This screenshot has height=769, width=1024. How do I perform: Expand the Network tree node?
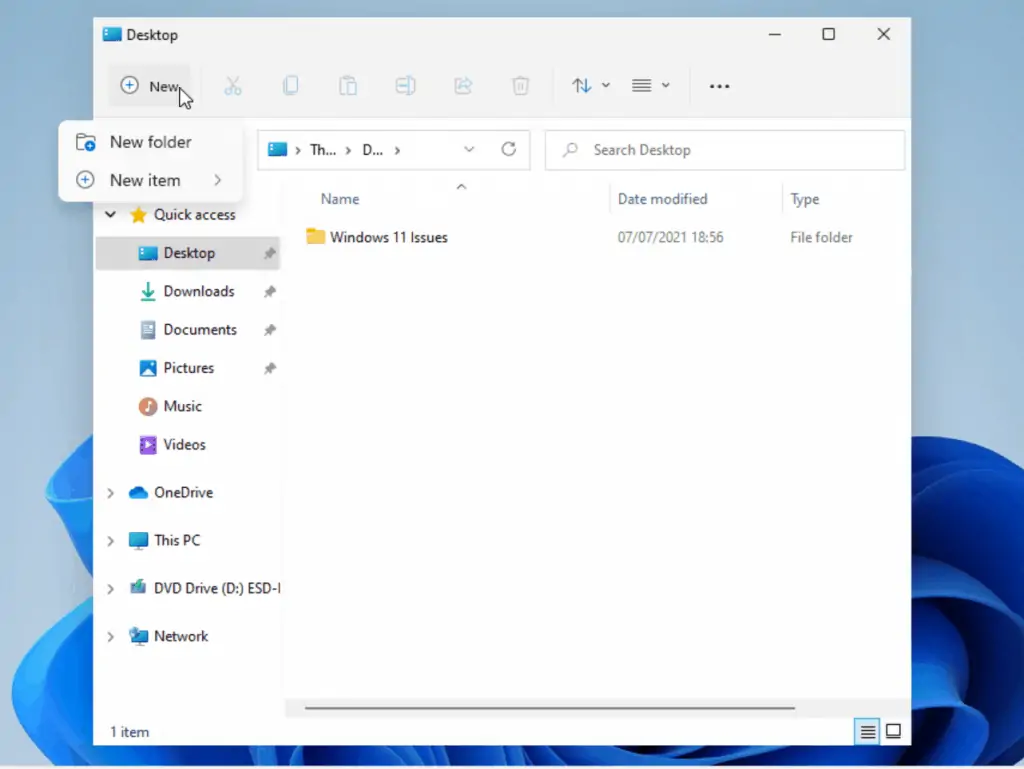point(110,636)
